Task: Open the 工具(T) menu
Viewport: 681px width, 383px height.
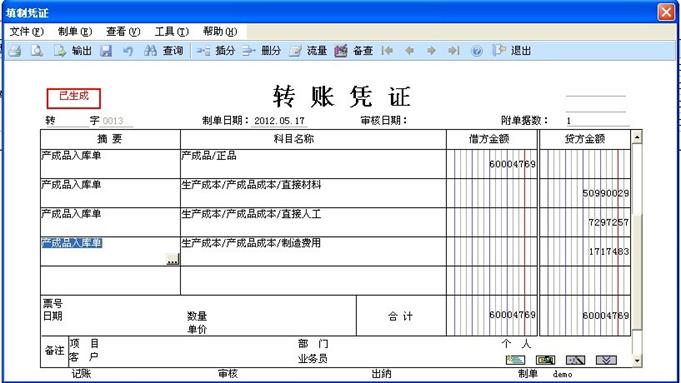Action: point(172,31)
